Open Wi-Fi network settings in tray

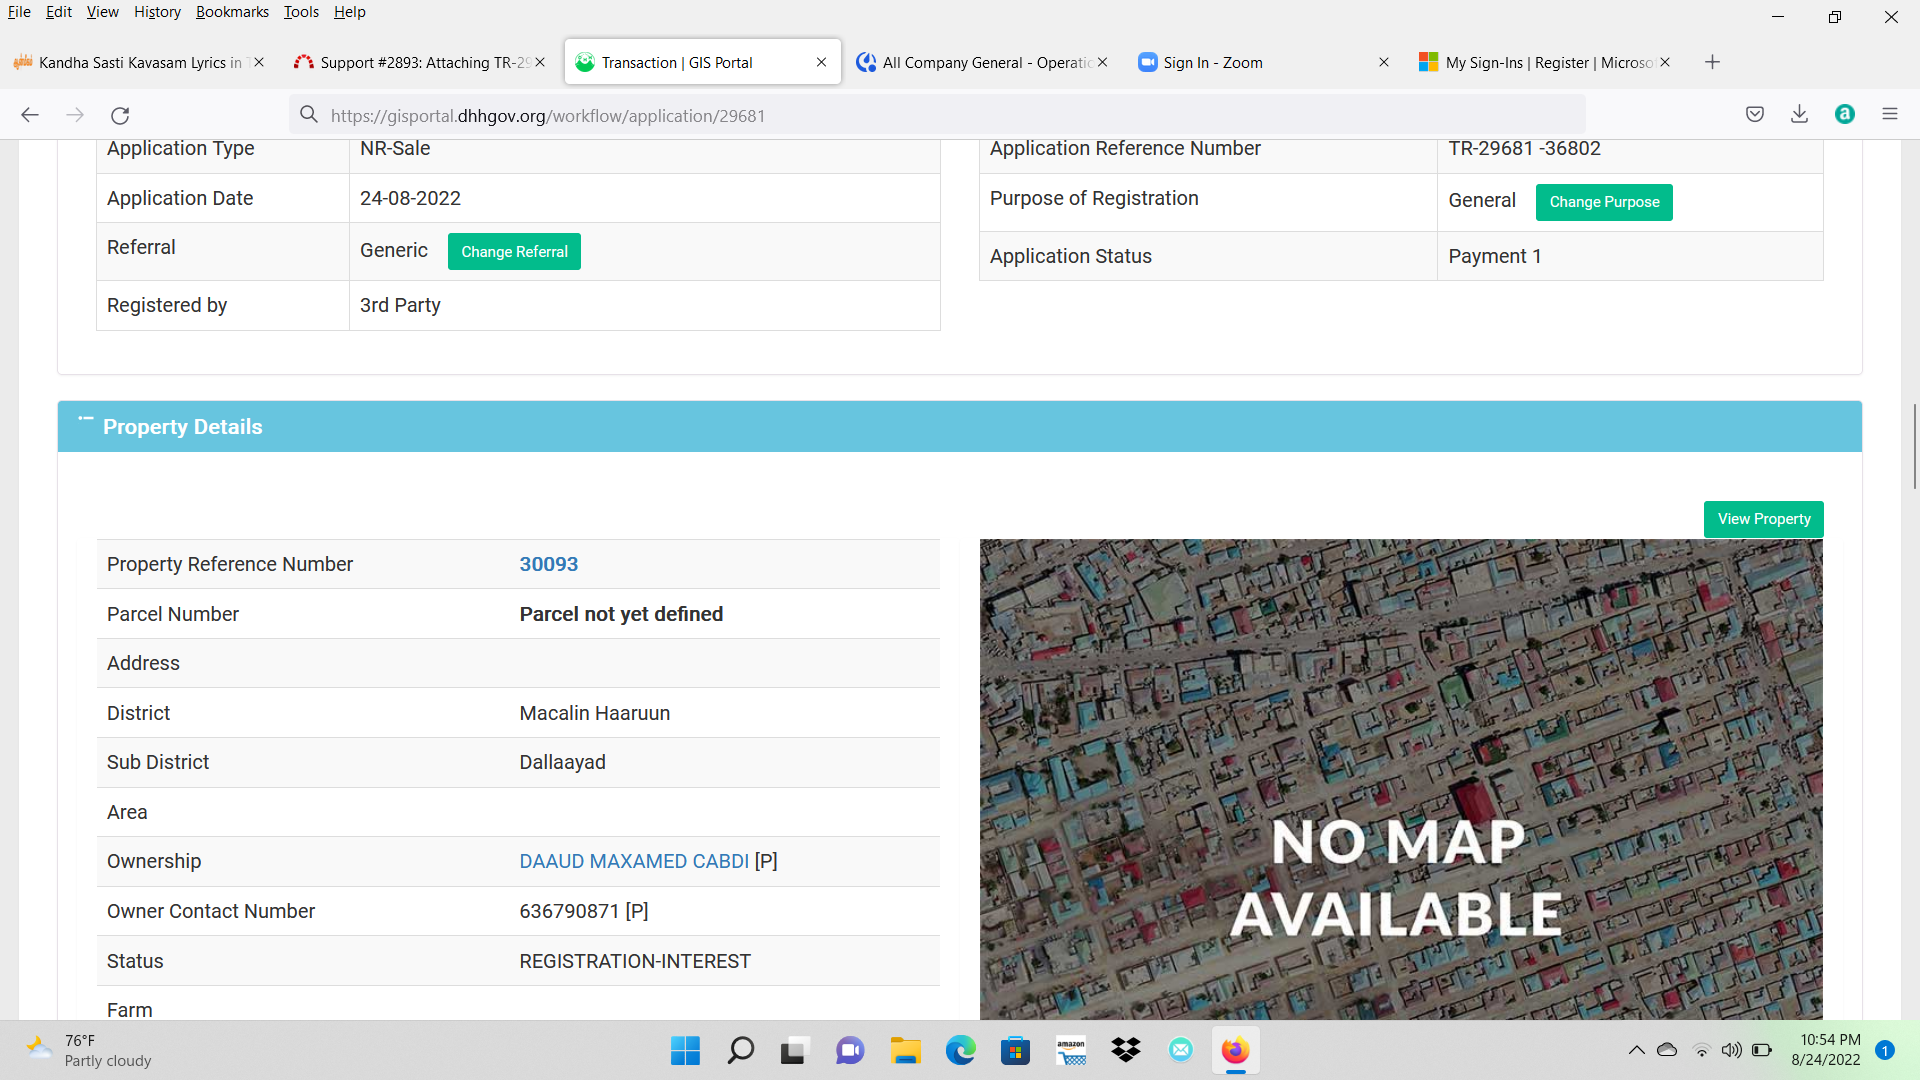(x=1701, y=1050)
